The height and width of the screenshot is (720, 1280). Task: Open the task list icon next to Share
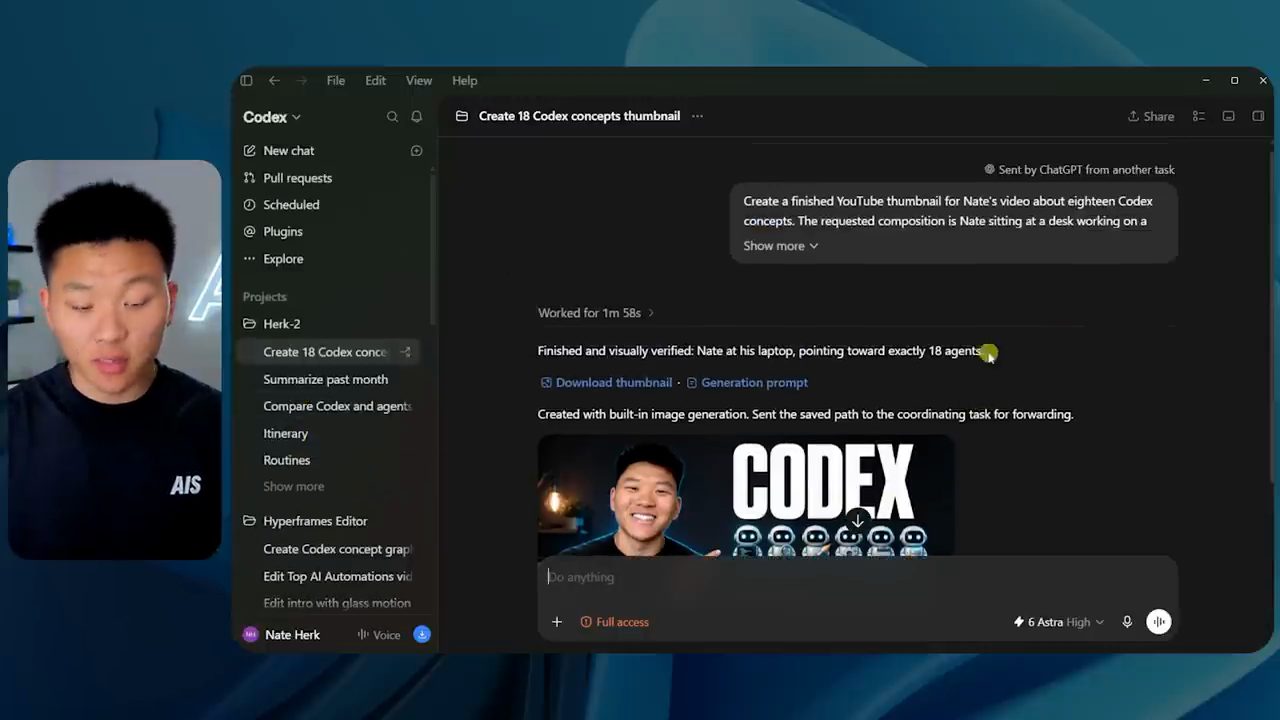pos(1198,116)
